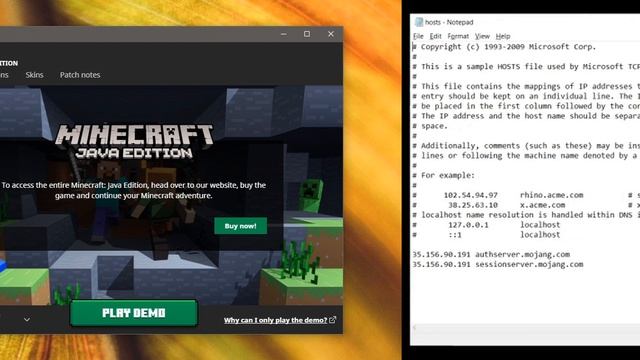Image resolution: width=640 pixels, height=360 pixels.
Task: Open 'Why can I only play the demo?' link
Action: [x=276, y=320]
